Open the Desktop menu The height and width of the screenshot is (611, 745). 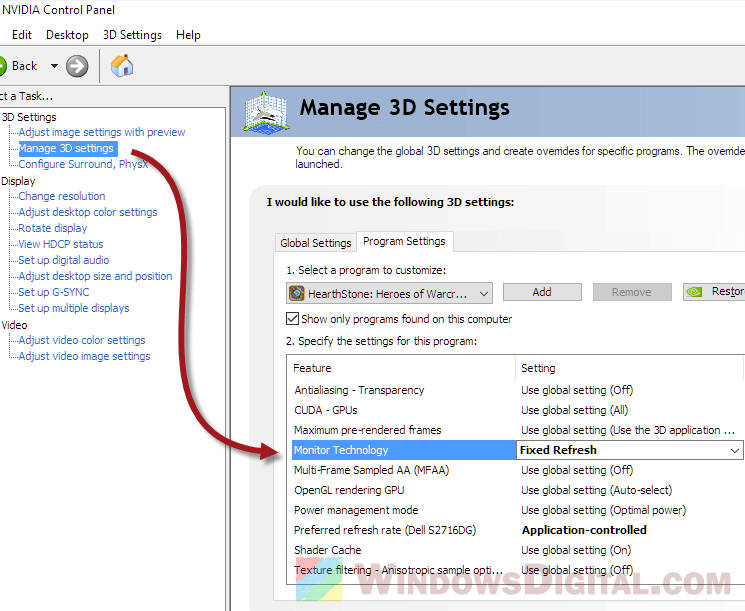click(67, 35)
